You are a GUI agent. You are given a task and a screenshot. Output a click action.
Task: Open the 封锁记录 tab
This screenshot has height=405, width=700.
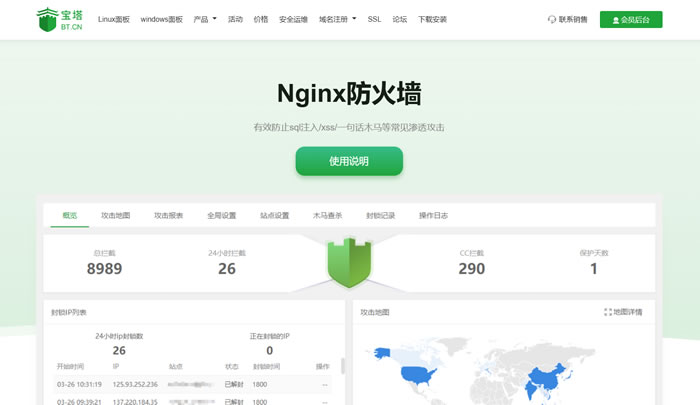point(380,215)
